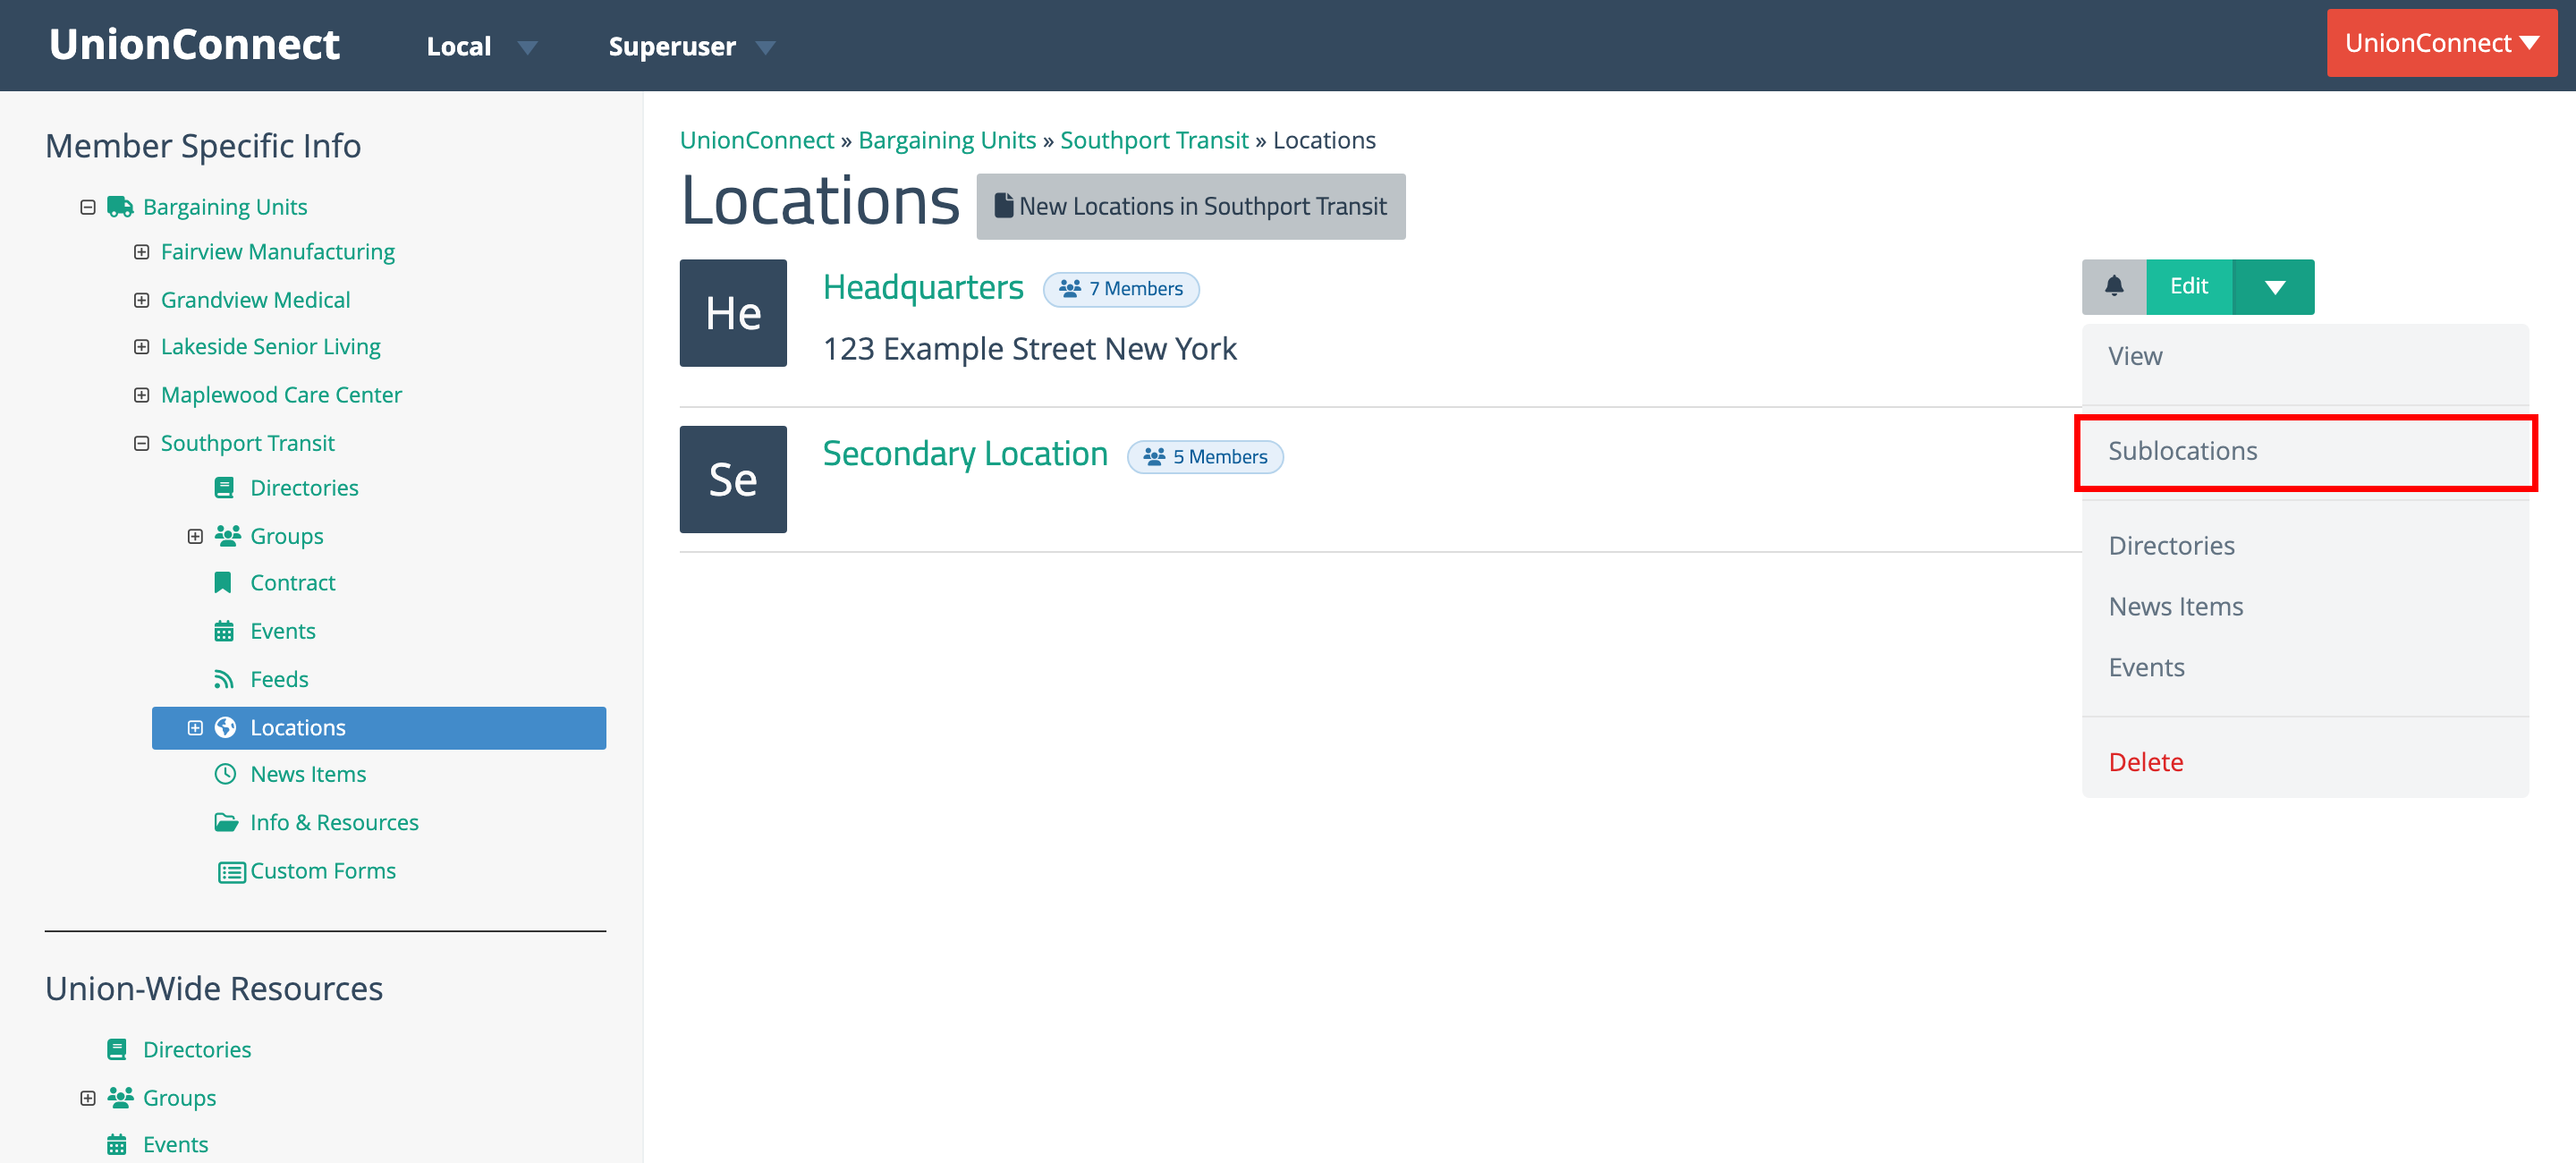Open the Headquarters location link

pyautogui.click(x=922, y=288)
